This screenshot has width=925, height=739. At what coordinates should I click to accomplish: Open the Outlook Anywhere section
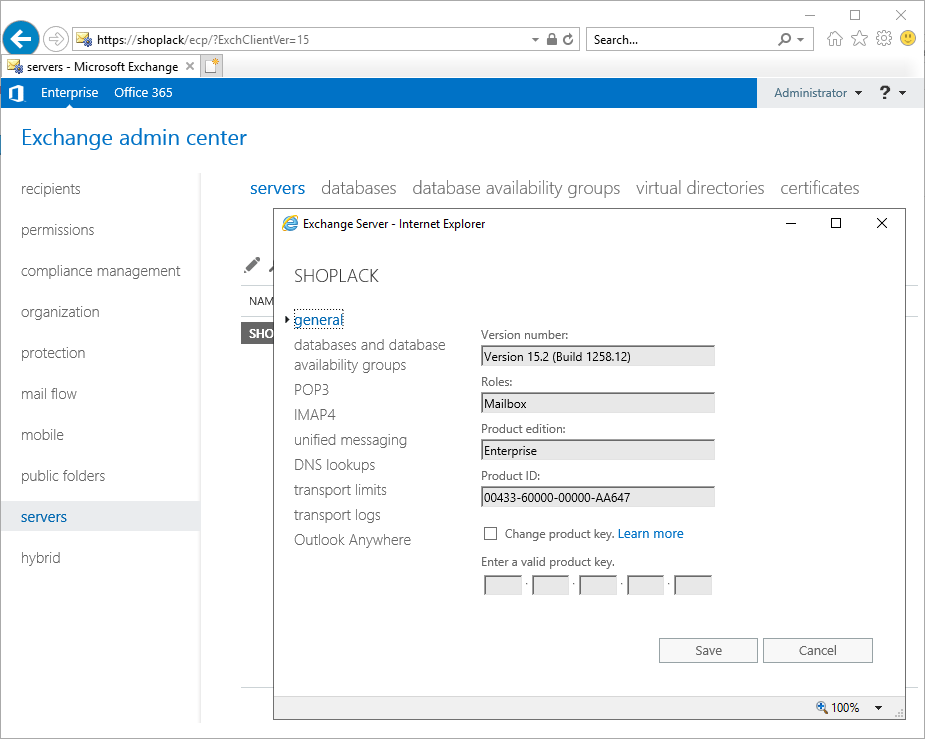click(x=353, y=540)
